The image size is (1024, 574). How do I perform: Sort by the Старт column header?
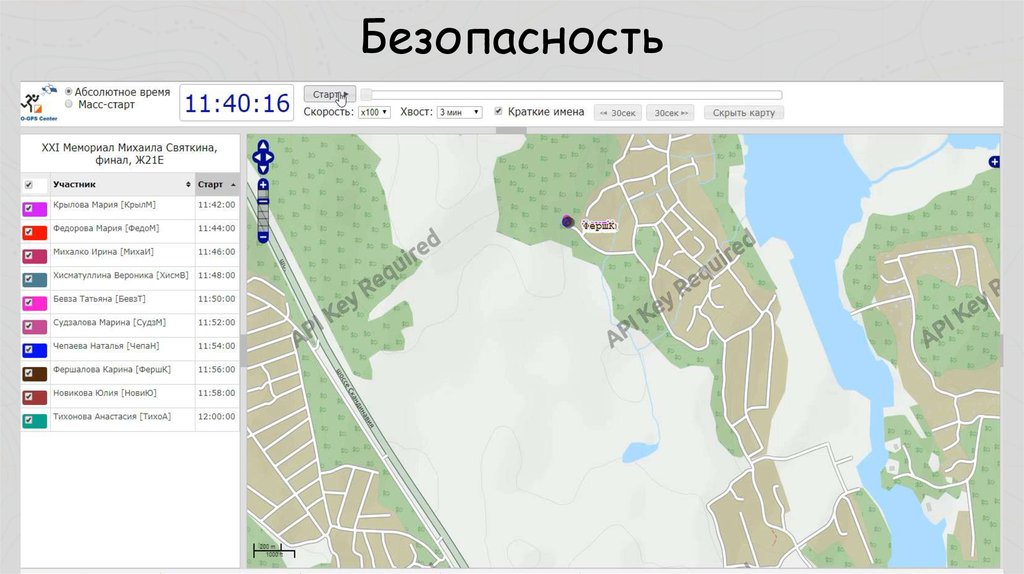click(x=217, y=185)
